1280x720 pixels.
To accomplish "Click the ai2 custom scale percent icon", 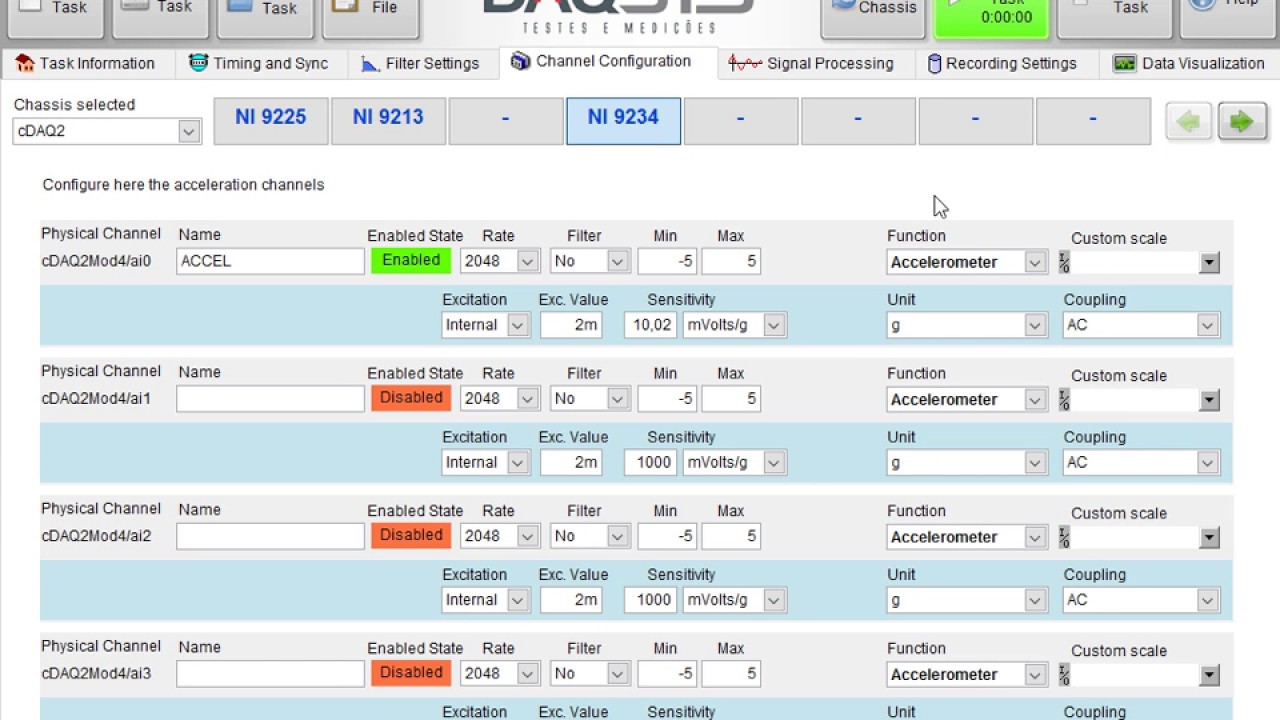I will pos(1064,537).
